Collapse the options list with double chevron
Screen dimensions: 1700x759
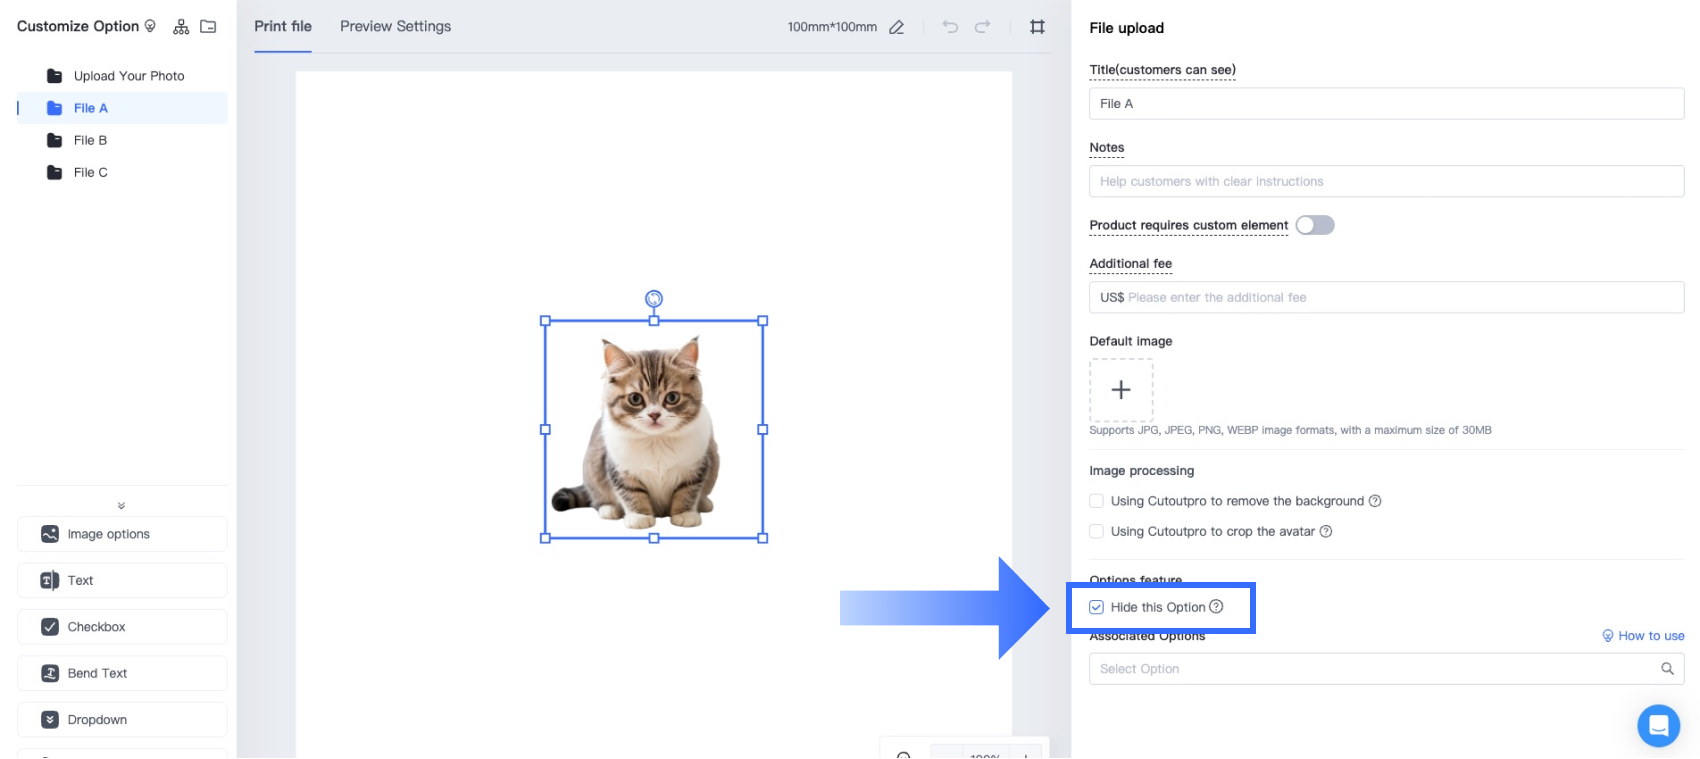pos(121,506)
